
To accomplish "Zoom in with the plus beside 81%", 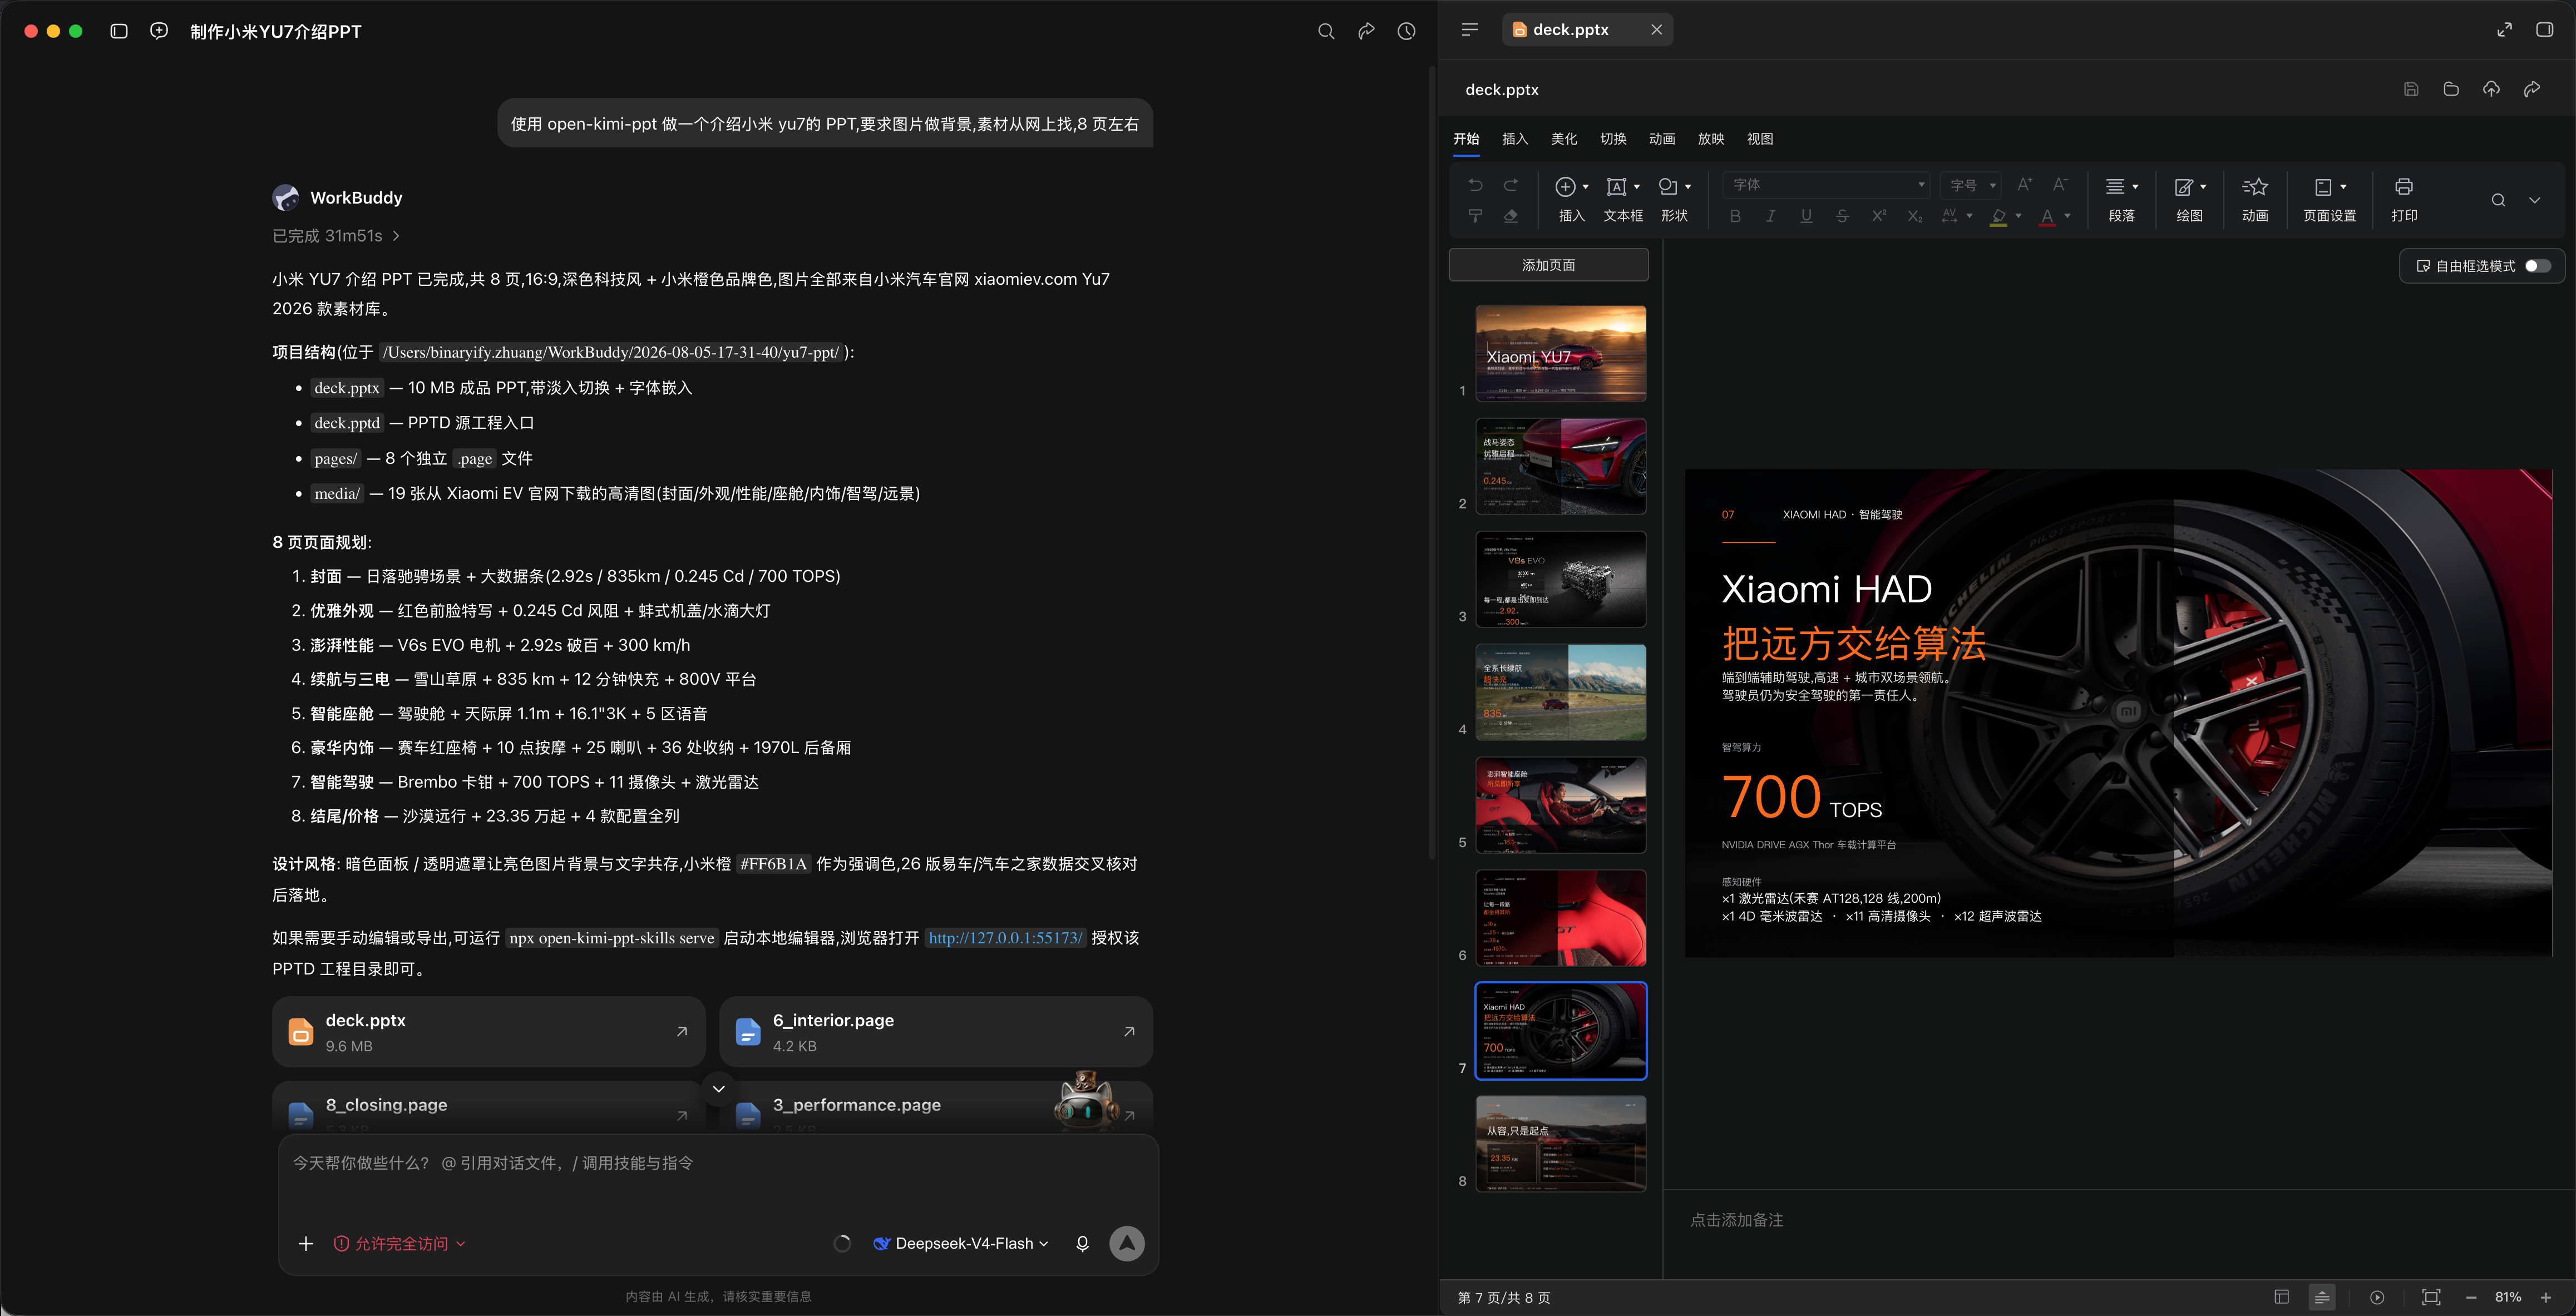I will (2546, 1297).
